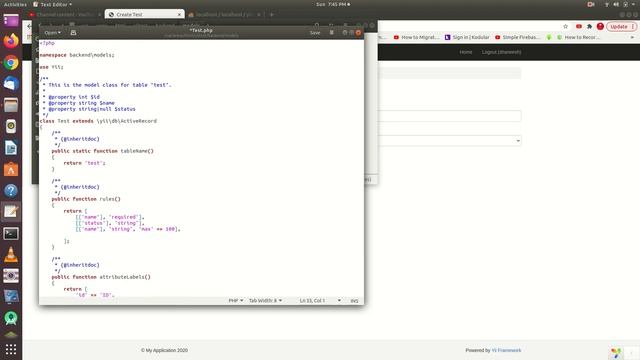This screenshot has width=640, height=360.
Task: Save the Test.php file
Action: pos(315,33)
